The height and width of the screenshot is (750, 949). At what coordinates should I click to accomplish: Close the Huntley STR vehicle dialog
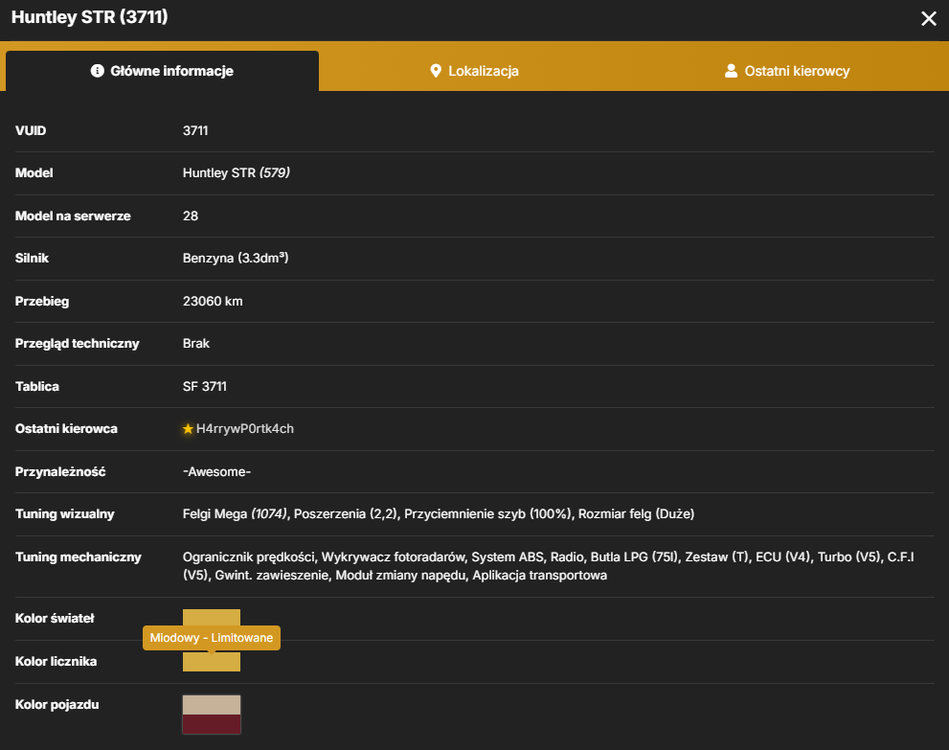(x=928, y=19)
